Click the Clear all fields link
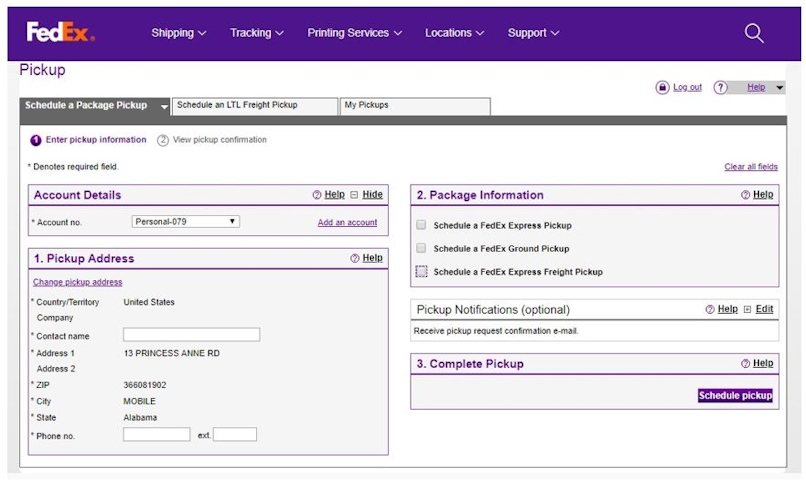Image resolution: width=806 pixels, height=485 pixels. tap(750, 167)
